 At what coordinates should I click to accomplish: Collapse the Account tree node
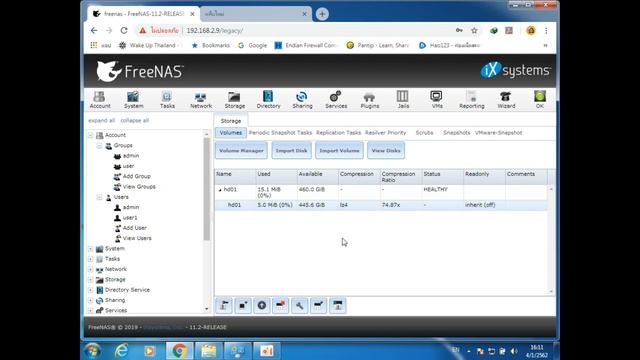click(91, 135)
